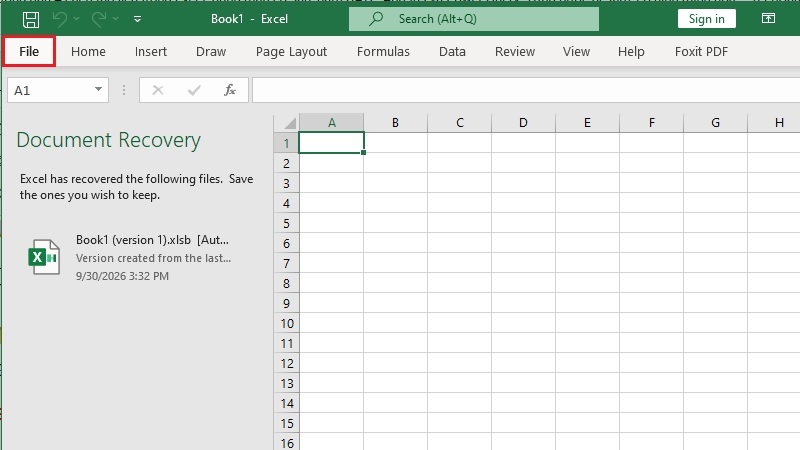Viewport: 800px width, 450px height.
Task: Select row 10 header
Action: tap(286, 323)
